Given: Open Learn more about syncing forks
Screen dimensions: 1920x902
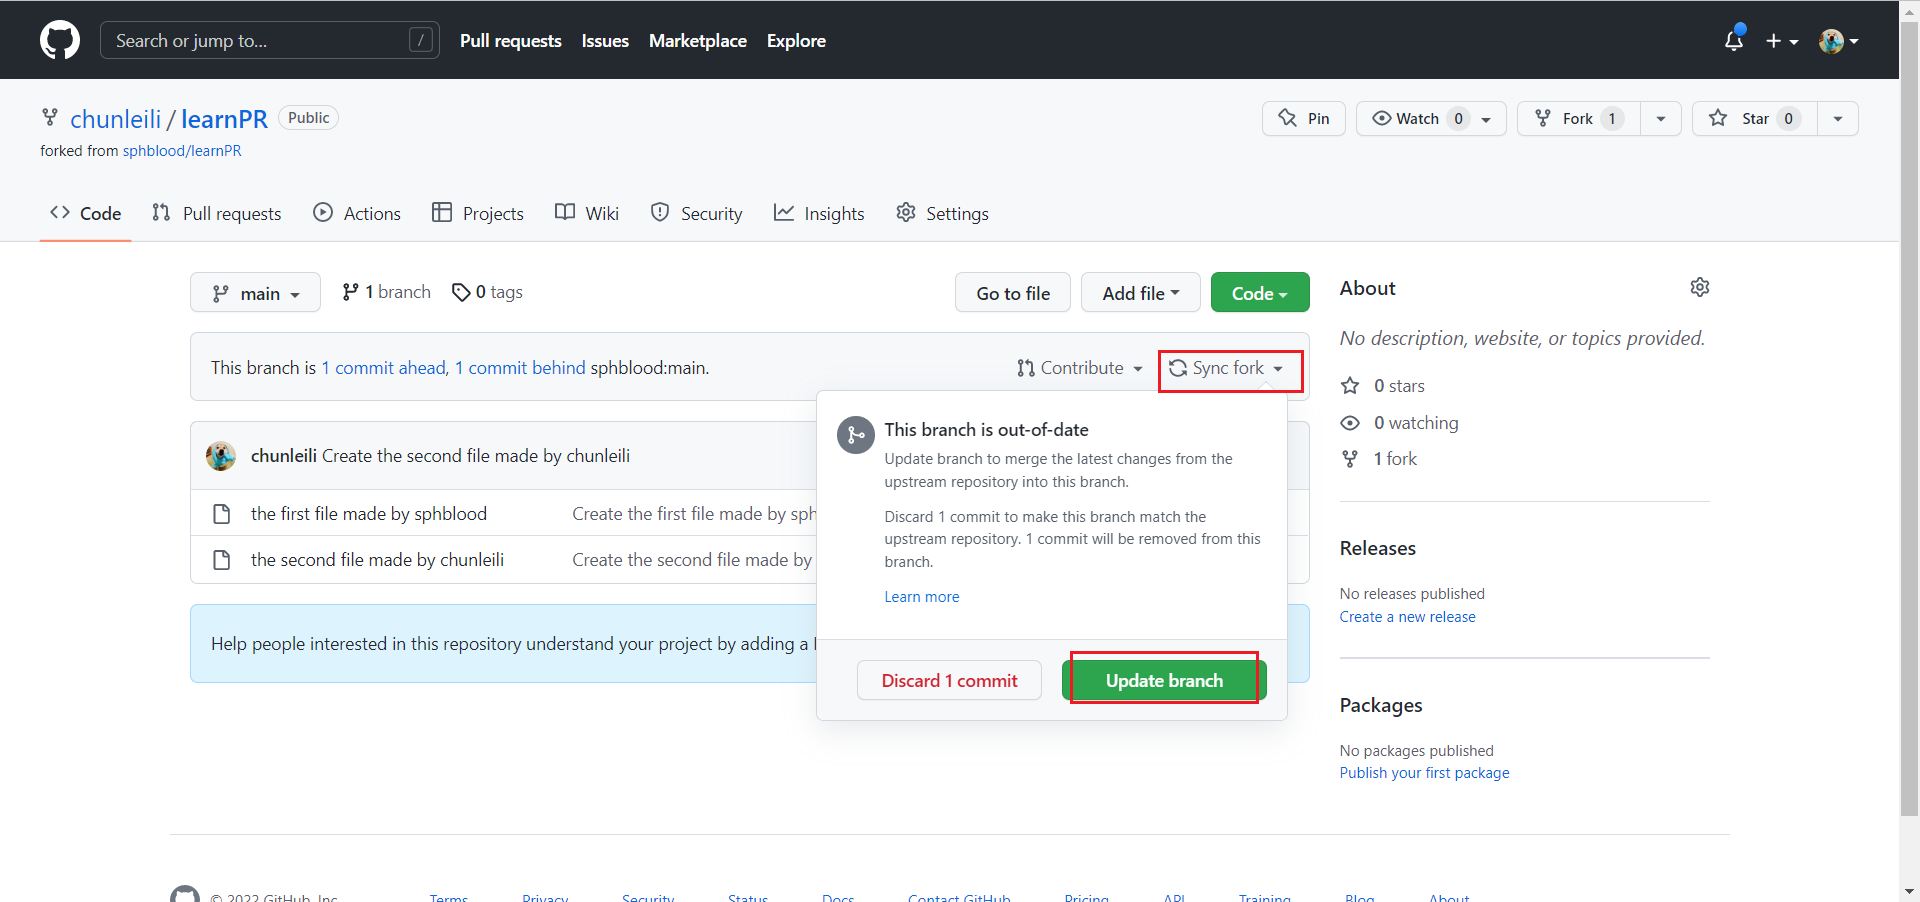Looking at the screenshot, I should pos(921,597).
